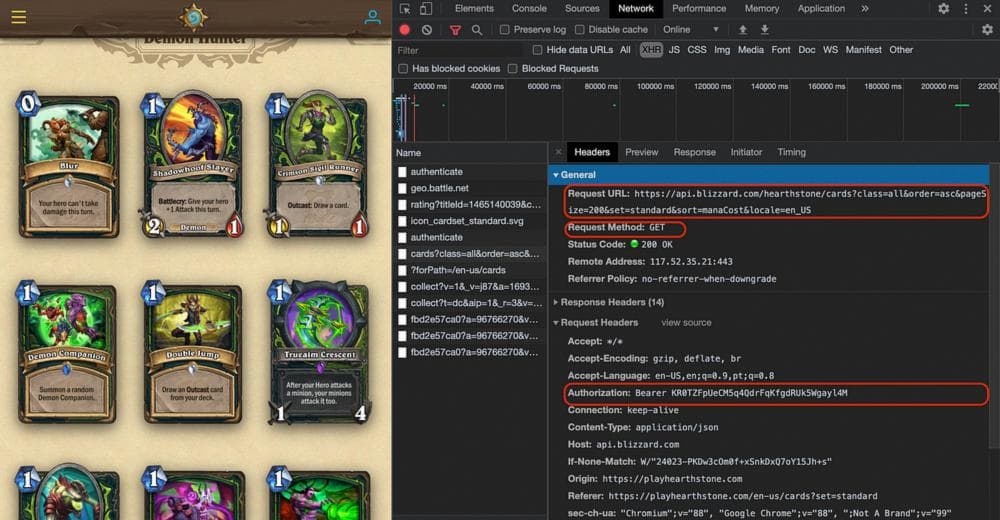Show more DevTools tabs chevron
This screenshot has height=520, width=1000.
865,8
